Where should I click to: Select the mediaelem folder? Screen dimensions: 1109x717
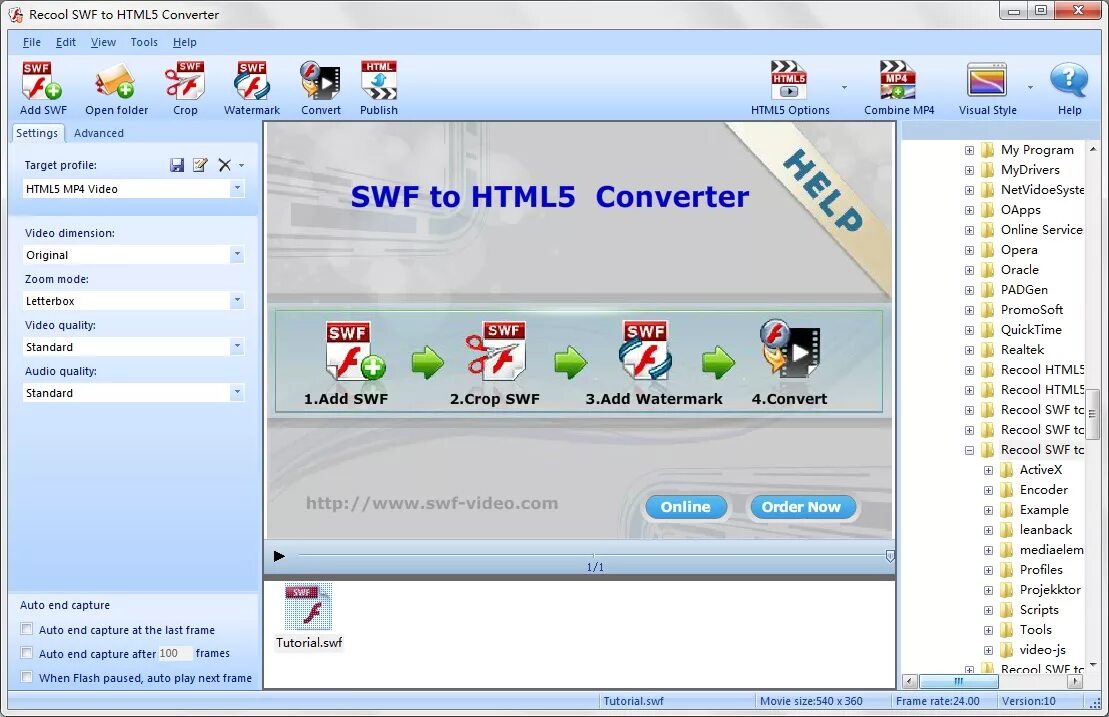tap(1050, 549)
